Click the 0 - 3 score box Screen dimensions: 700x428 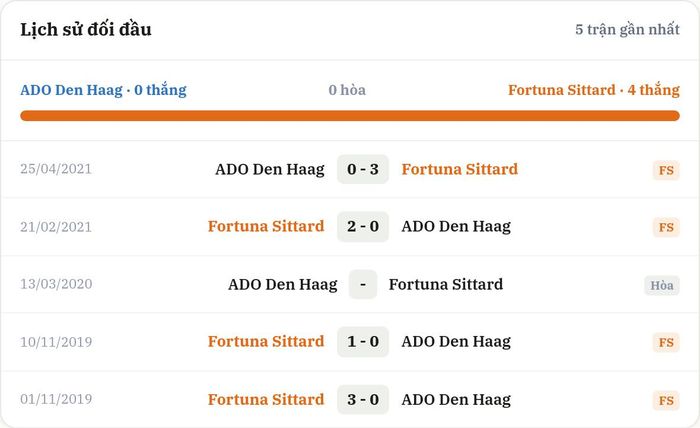pos(362,169)
